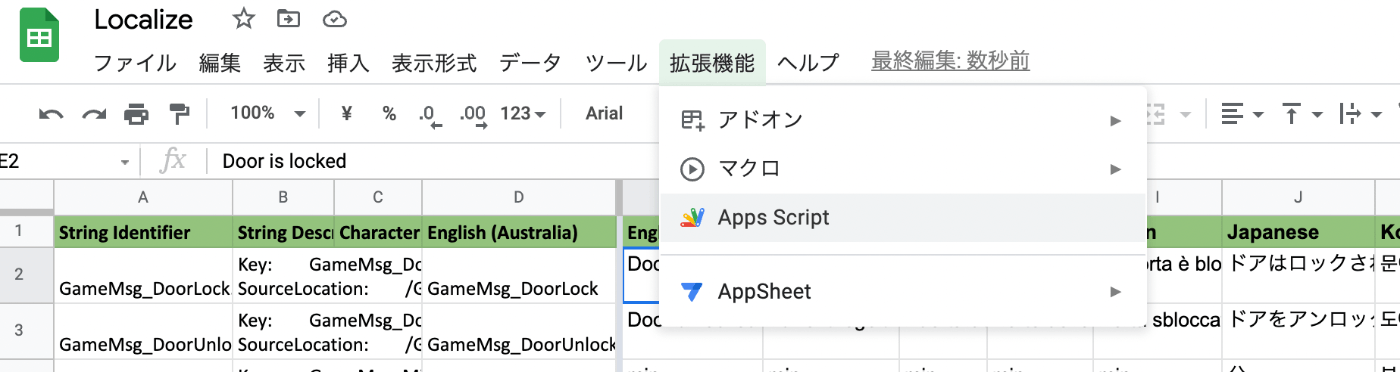The height and width of the screenshot is (372, 1400).
Task: Select column D header
Action: (519, 198)
